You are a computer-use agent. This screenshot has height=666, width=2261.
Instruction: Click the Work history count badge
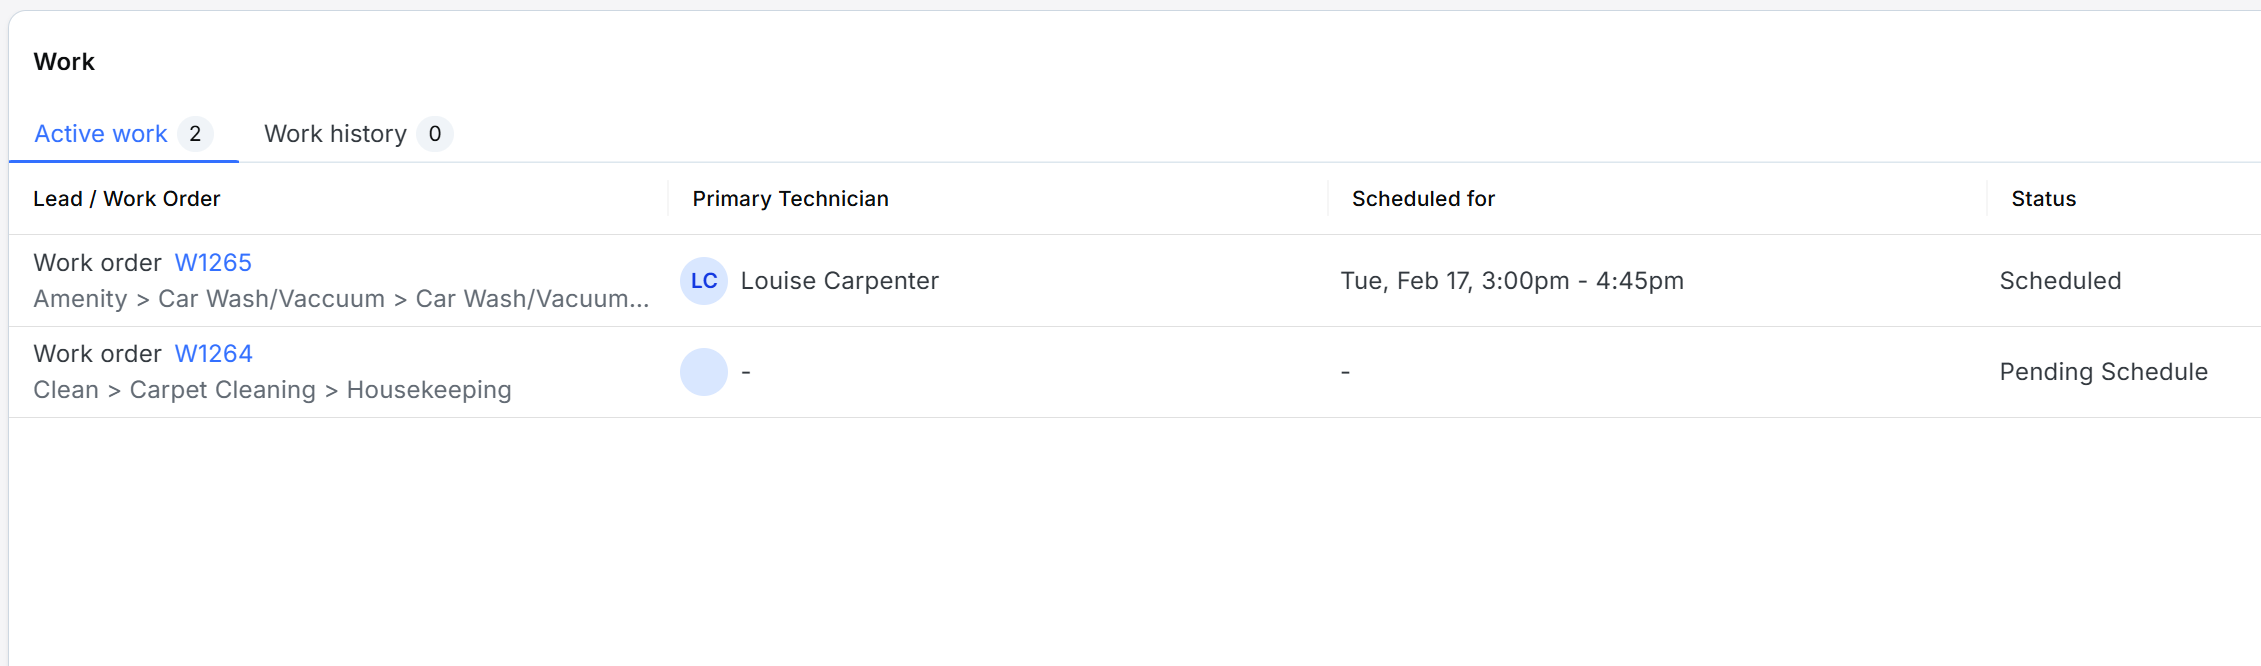pyautogui.click(x=434, y=134)
